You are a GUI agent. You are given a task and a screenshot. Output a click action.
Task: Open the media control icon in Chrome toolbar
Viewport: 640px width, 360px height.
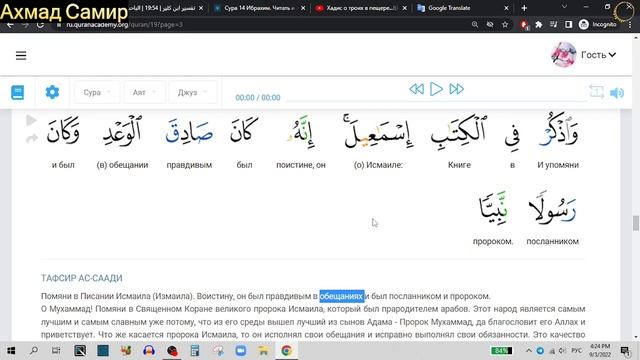553,24
